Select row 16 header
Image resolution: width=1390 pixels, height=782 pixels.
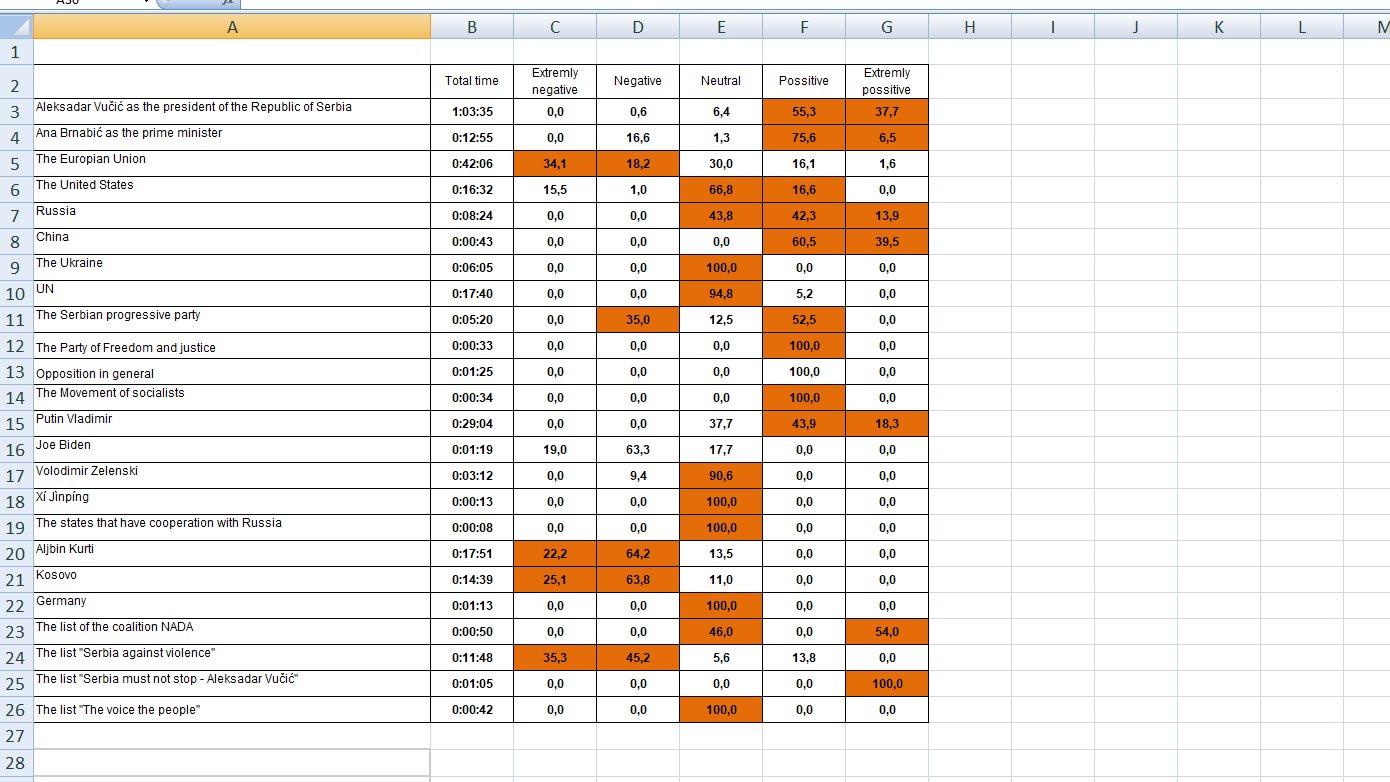(16, 450)
